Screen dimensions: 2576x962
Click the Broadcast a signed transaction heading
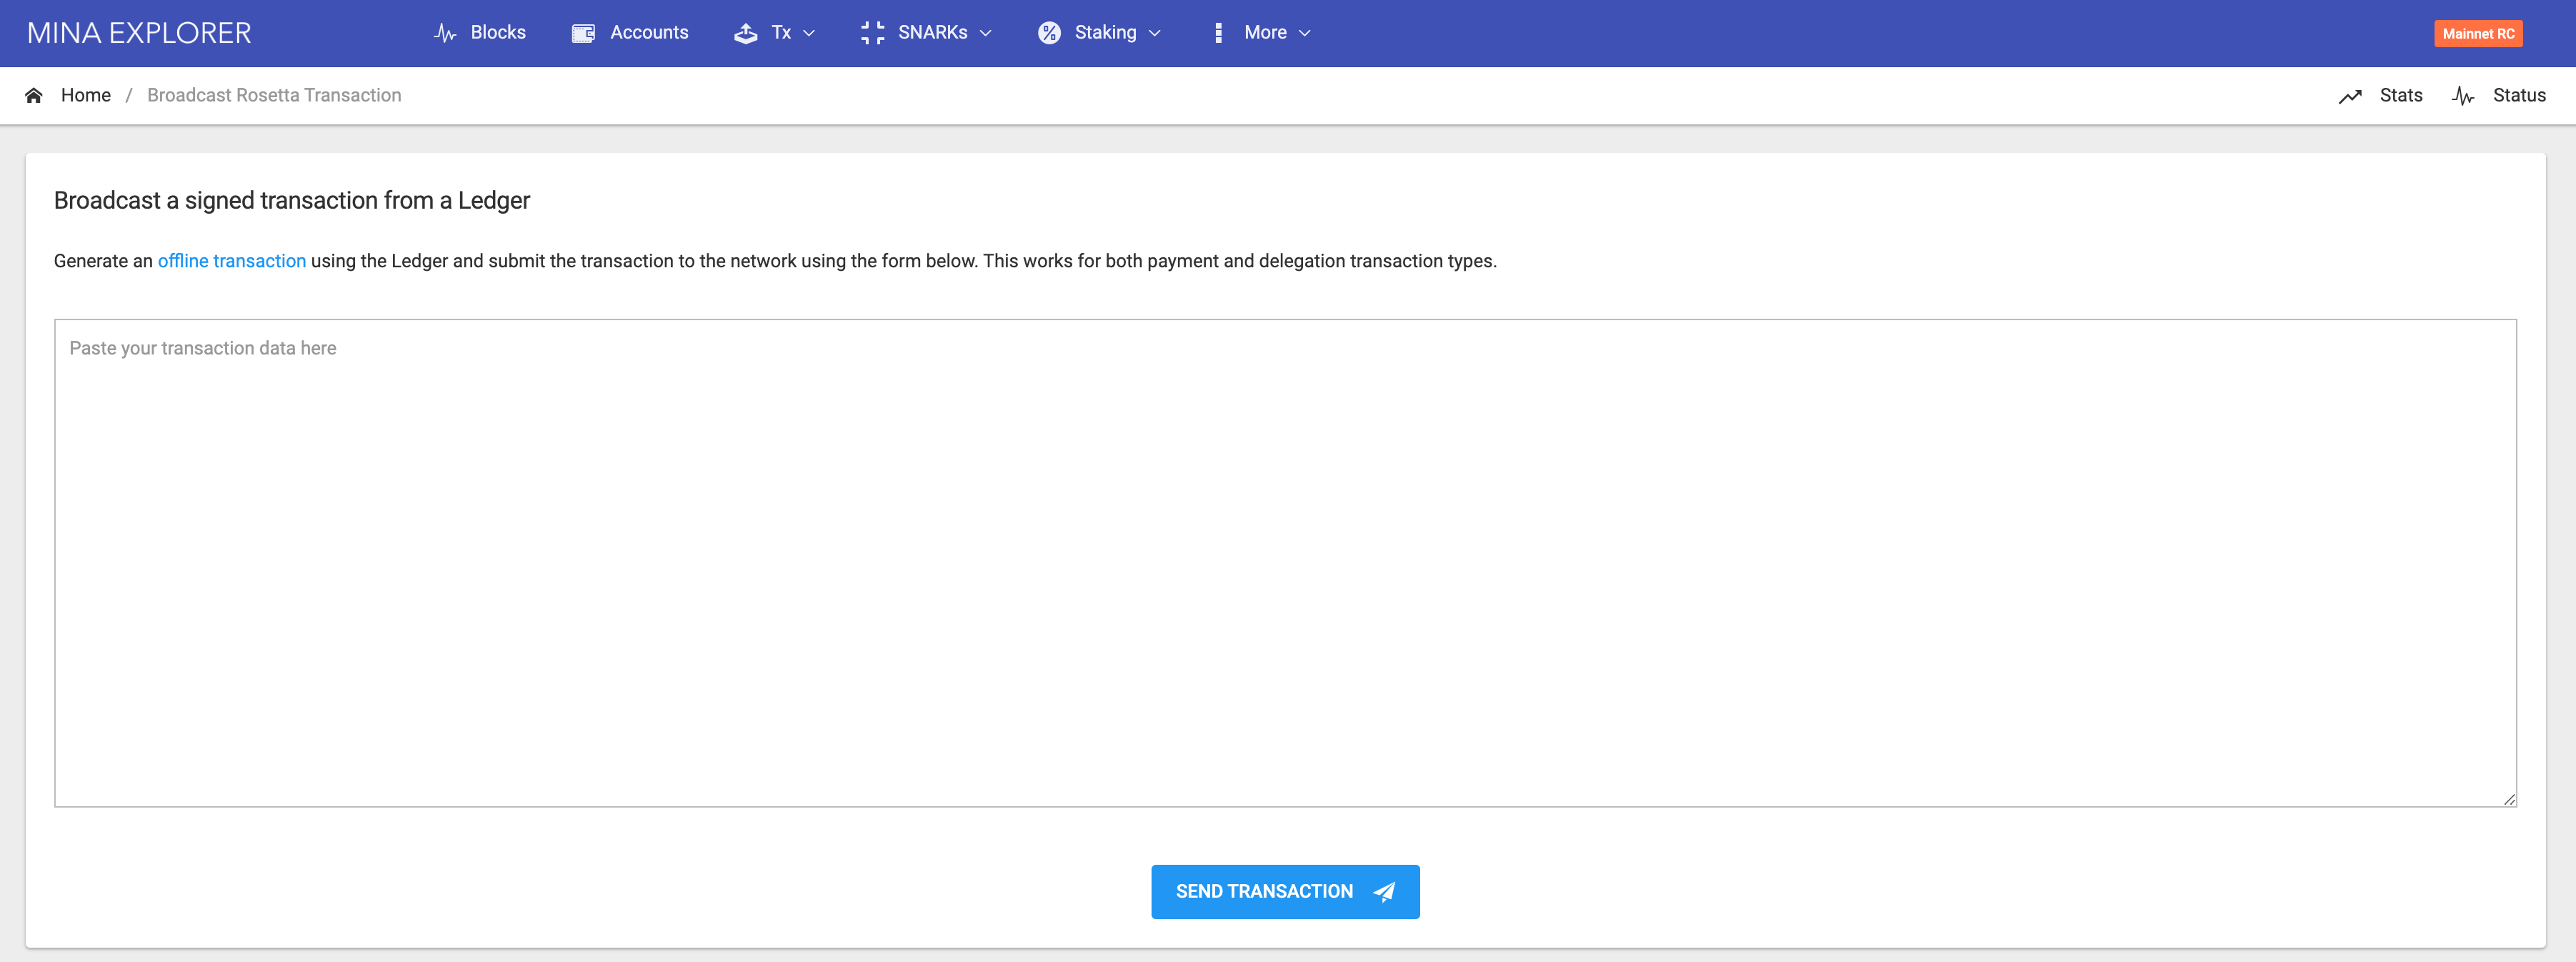292,201
